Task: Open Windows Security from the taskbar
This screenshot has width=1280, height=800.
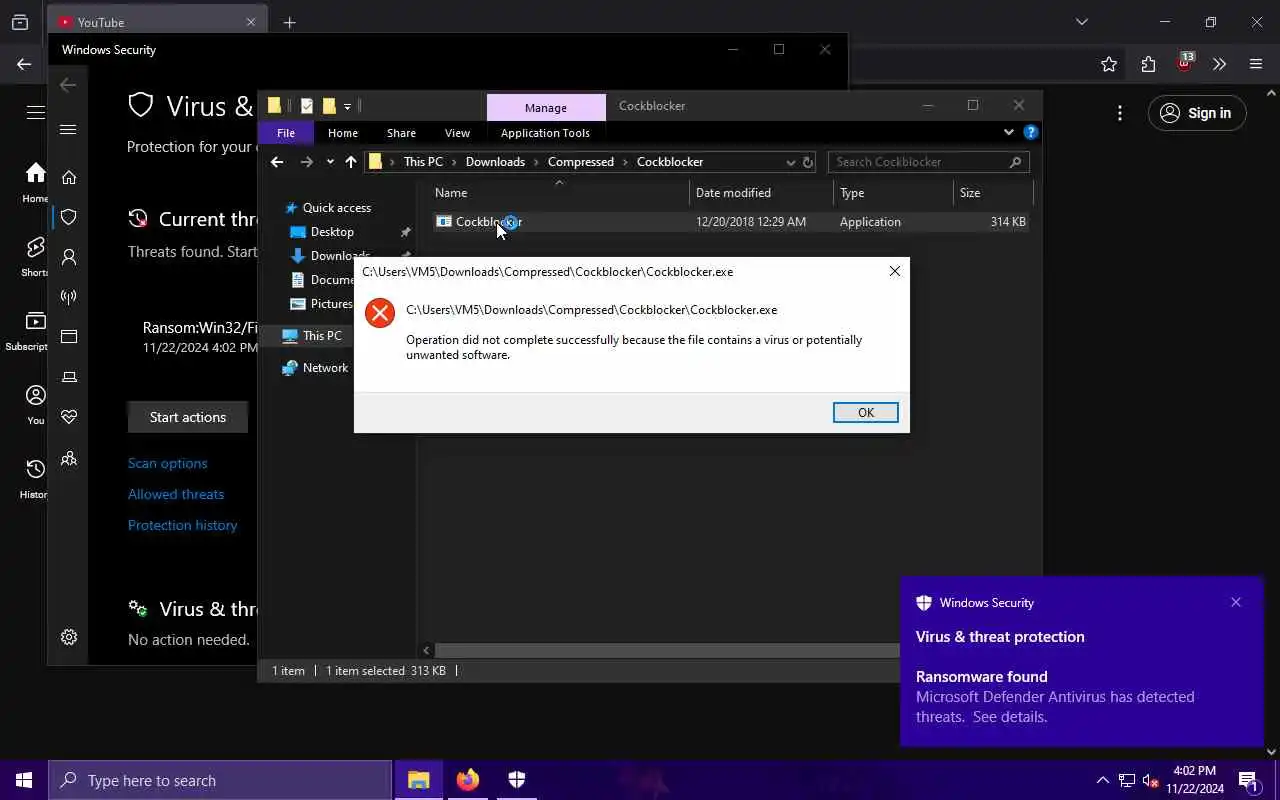Action: pos(517,780)
